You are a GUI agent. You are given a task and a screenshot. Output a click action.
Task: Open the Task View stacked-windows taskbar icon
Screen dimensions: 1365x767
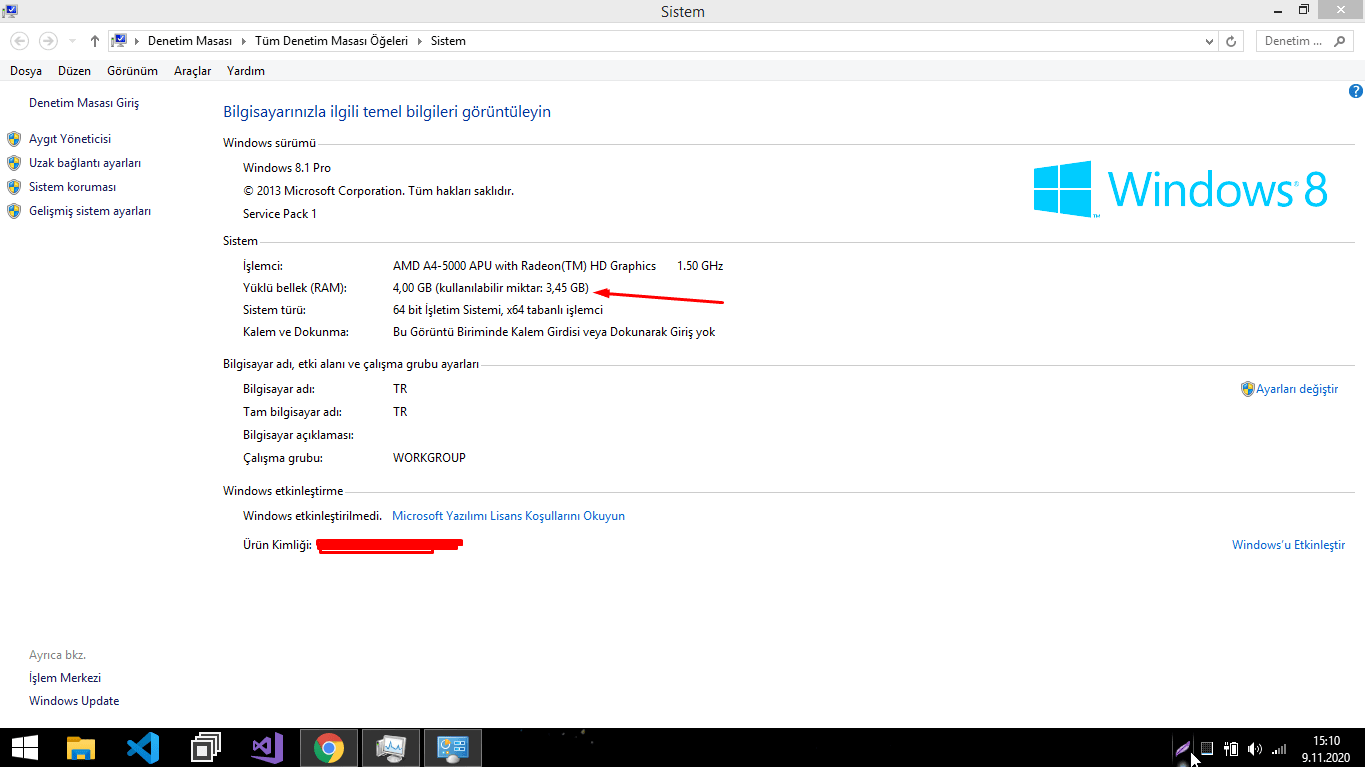coord(206,747)
